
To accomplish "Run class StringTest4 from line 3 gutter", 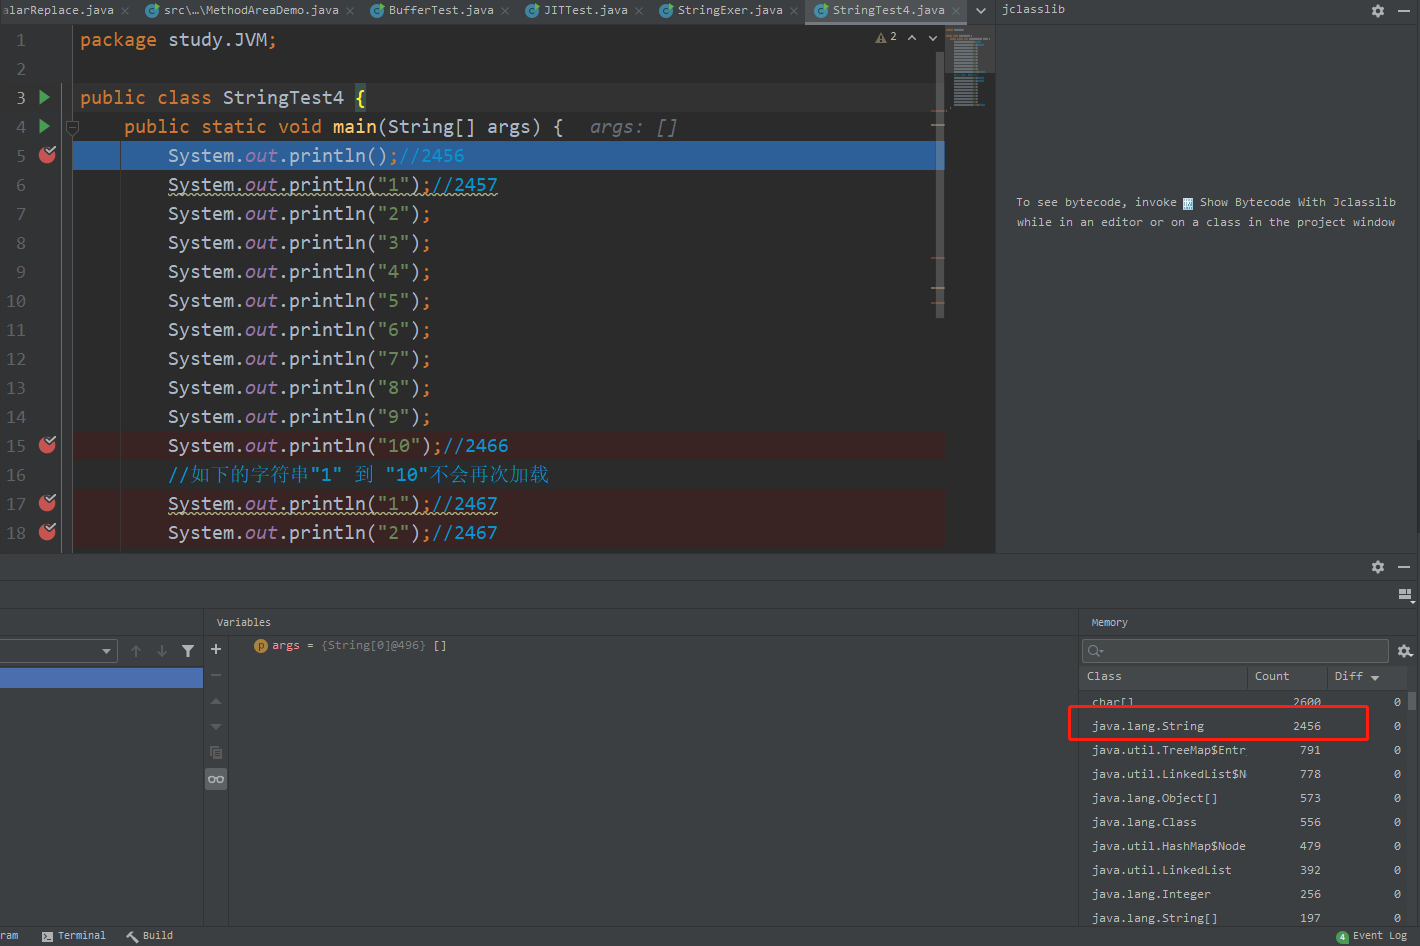I will click(x=44, y=97).
